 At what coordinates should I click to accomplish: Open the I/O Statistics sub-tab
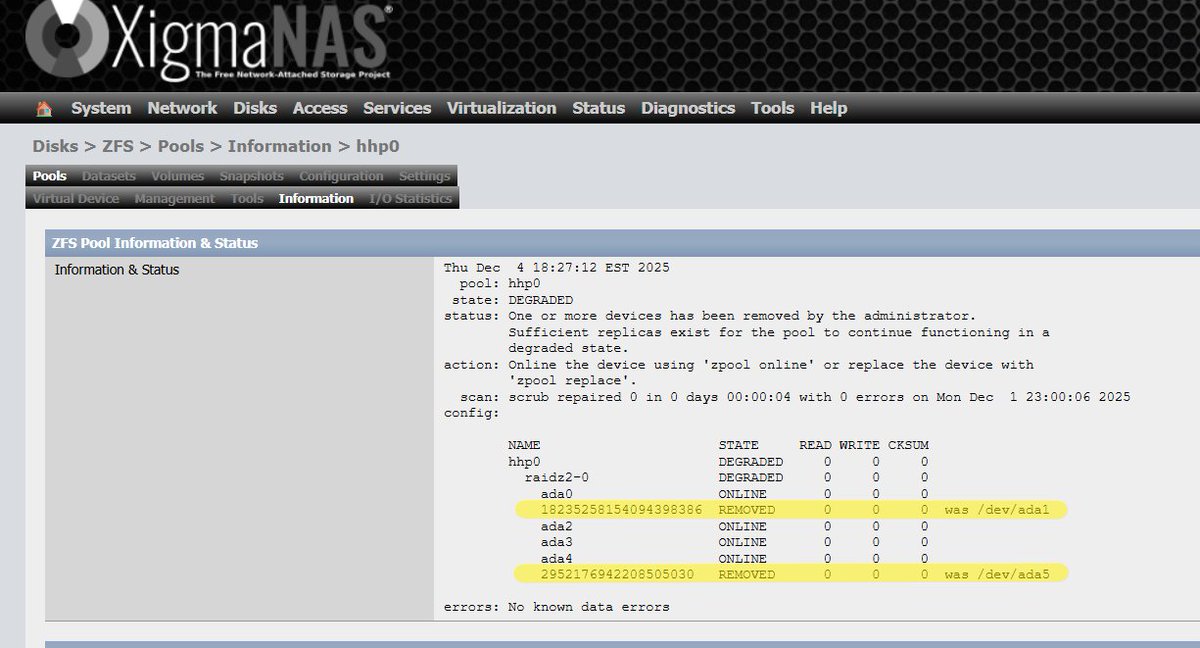click(410, 198)
